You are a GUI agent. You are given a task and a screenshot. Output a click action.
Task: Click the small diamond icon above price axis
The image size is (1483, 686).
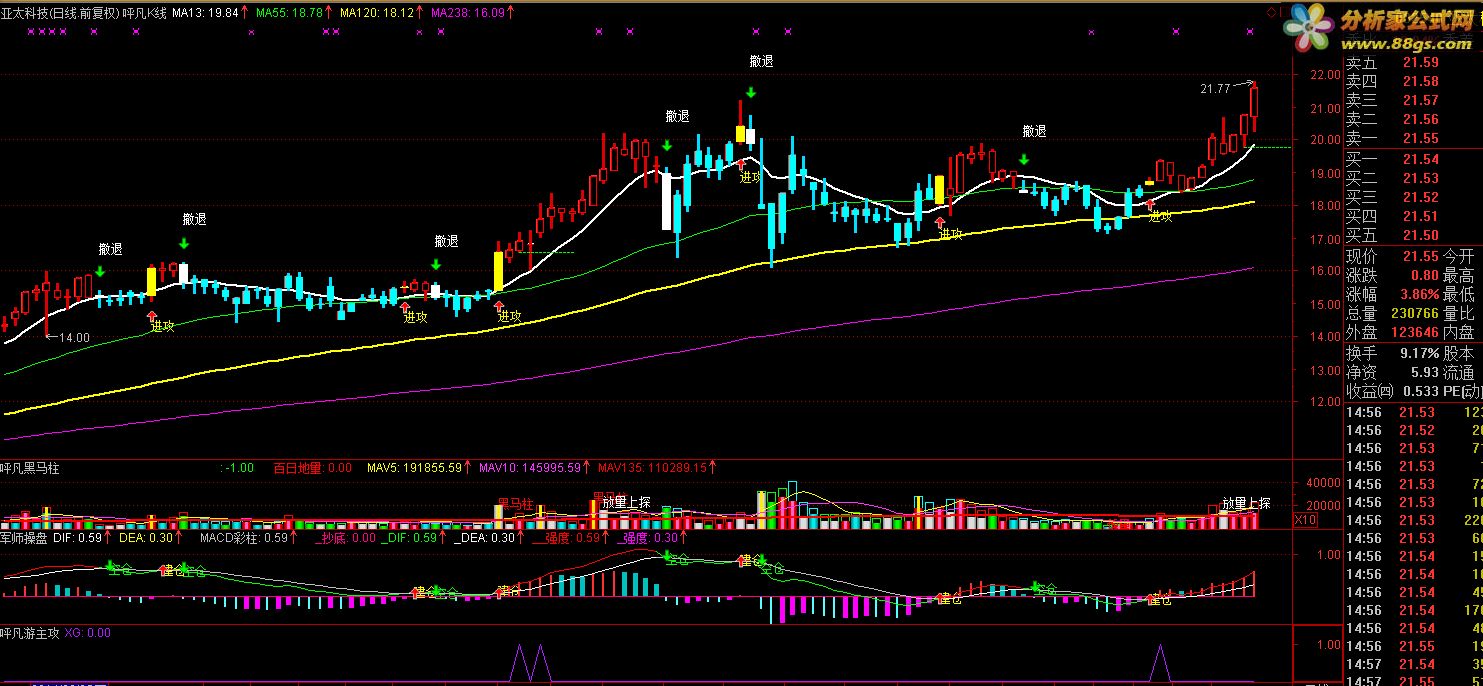(1270, 11)
